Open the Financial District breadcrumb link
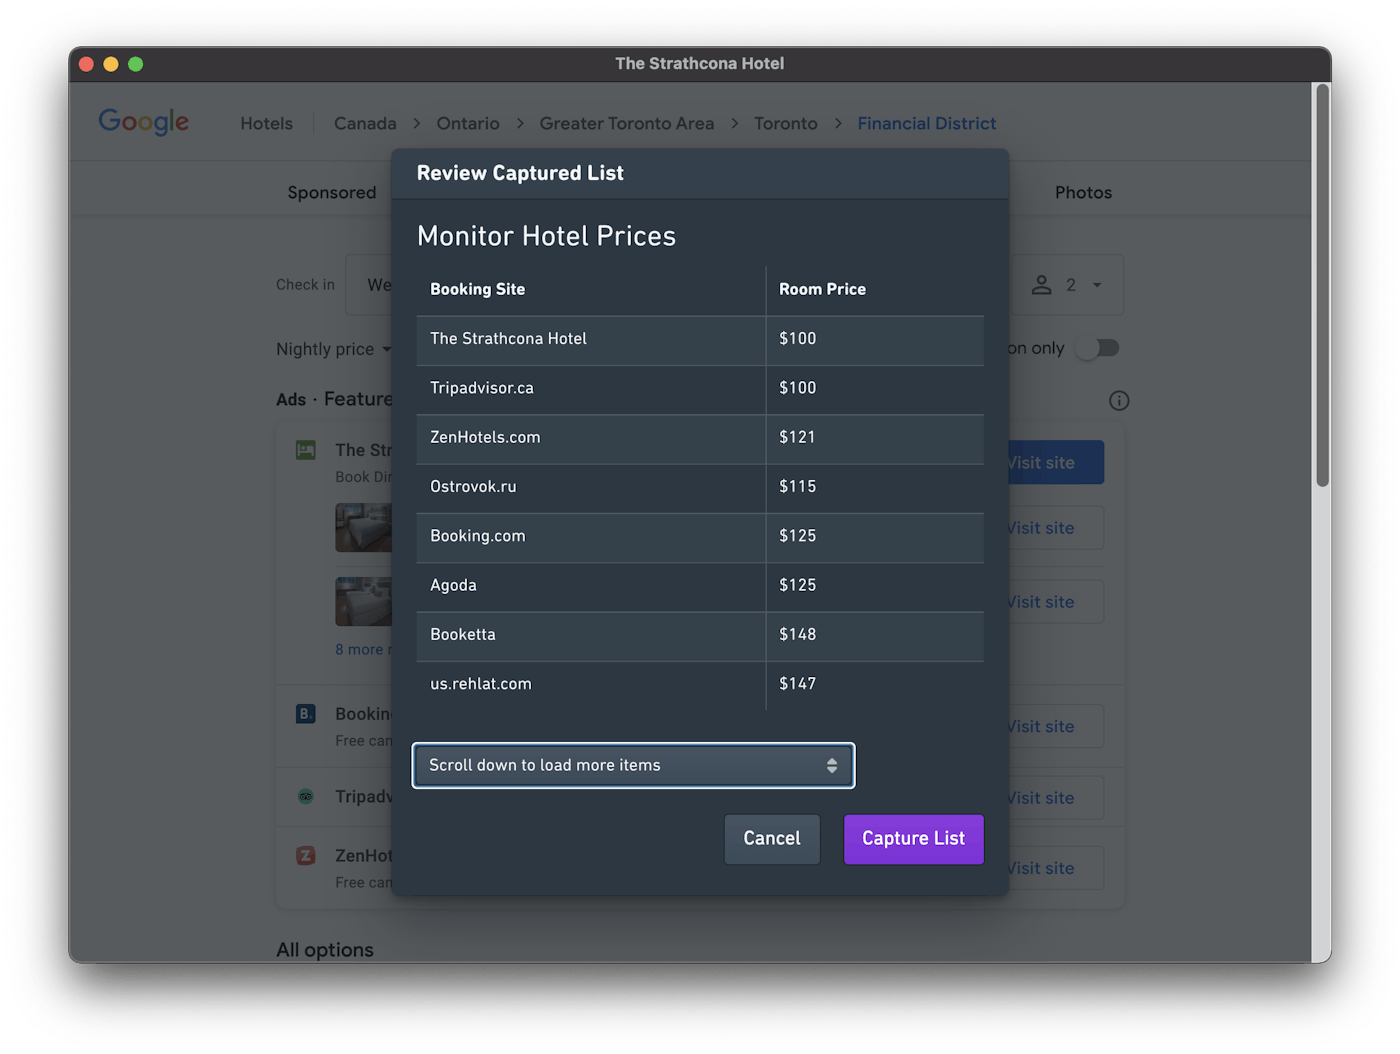Image resolution: width=1400 pixels, height=1054 pixels. click(926, 123)
